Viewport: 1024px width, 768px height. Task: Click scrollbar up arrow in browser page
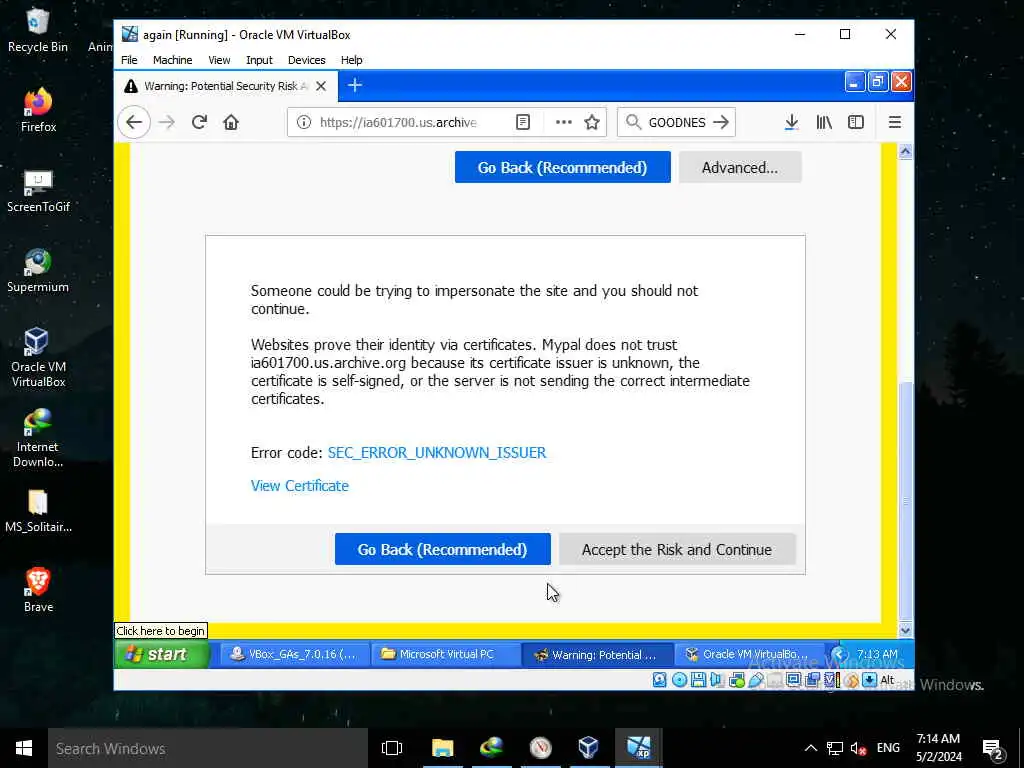(905, 152)
